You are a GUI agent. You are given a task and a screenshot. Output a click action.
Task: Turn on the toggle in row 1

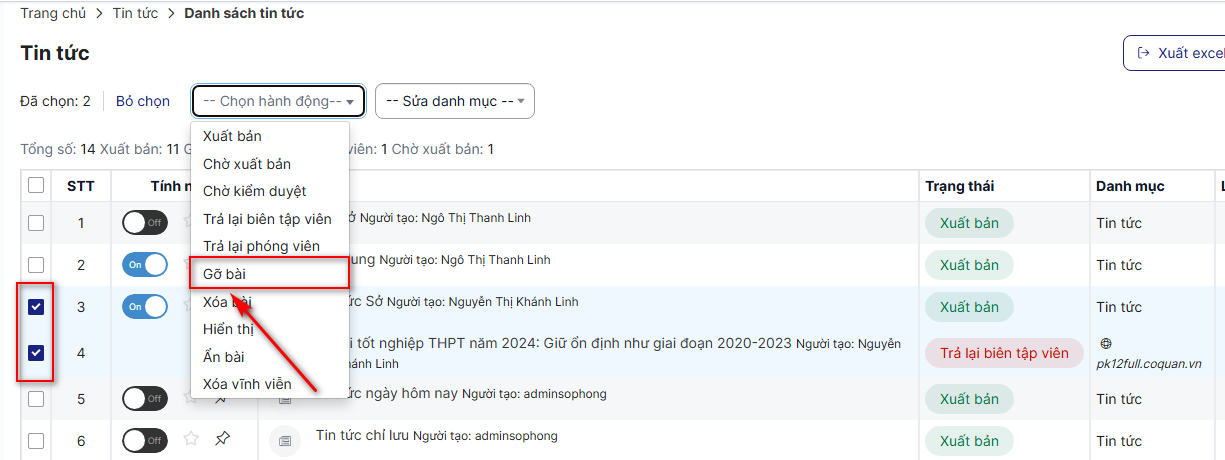(145, 222)
